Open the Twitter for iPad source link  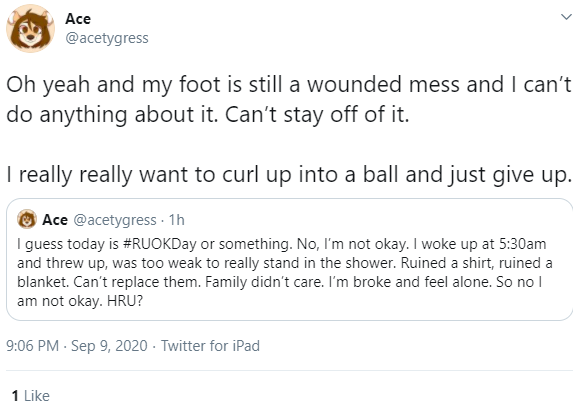(x=210, y=346)
